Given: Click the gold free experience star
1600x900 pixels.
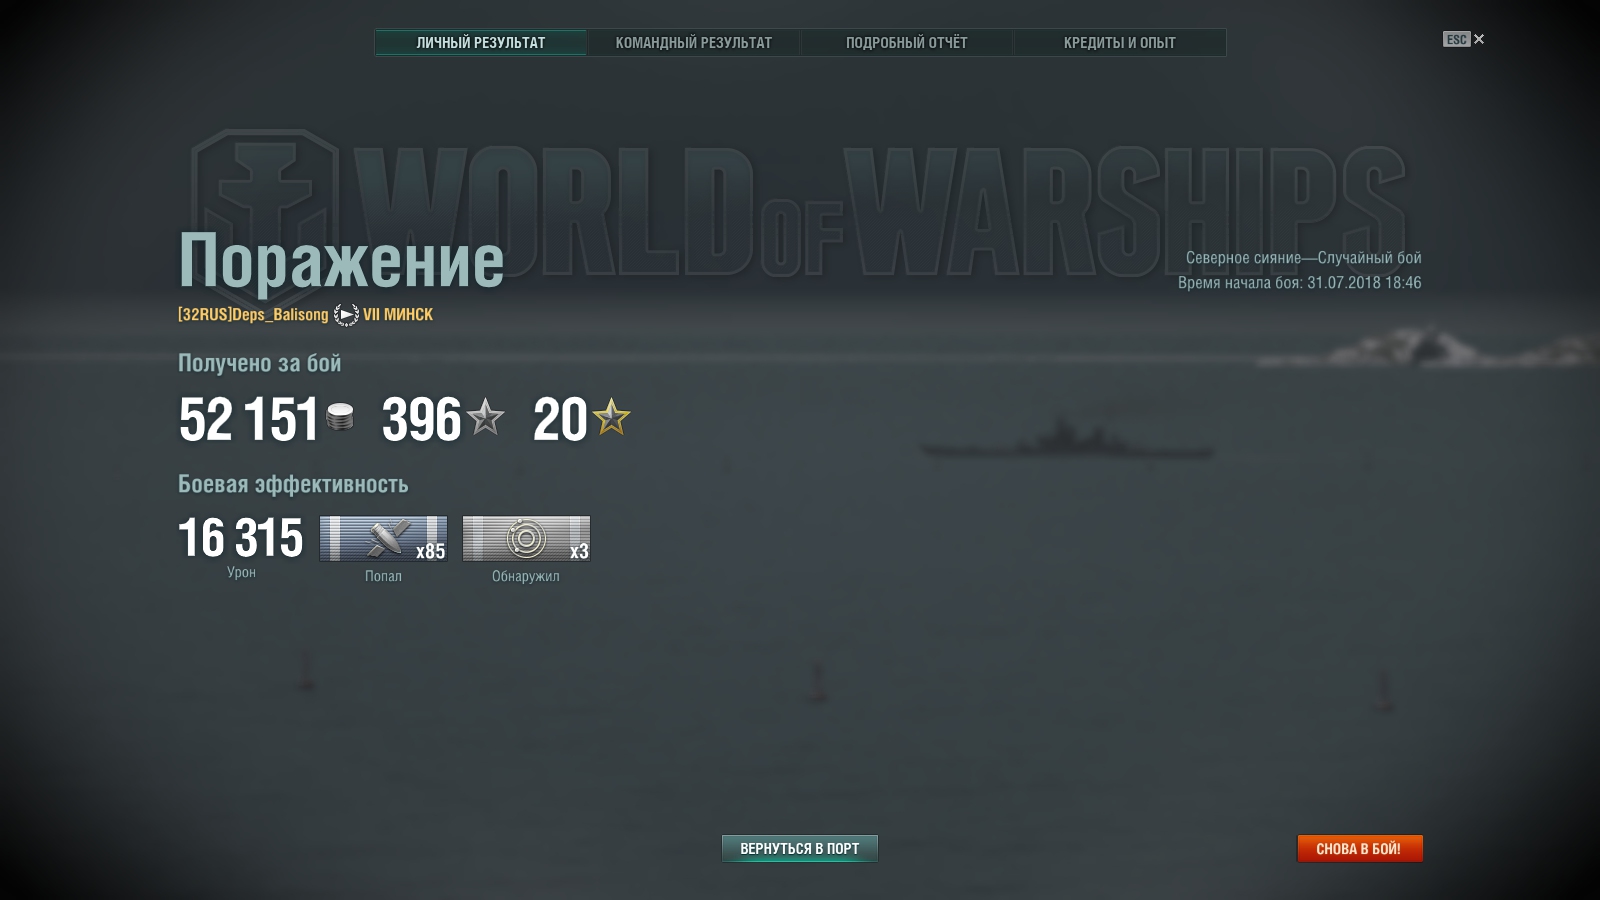Looking at the screenshot, I should coord(611,417).
